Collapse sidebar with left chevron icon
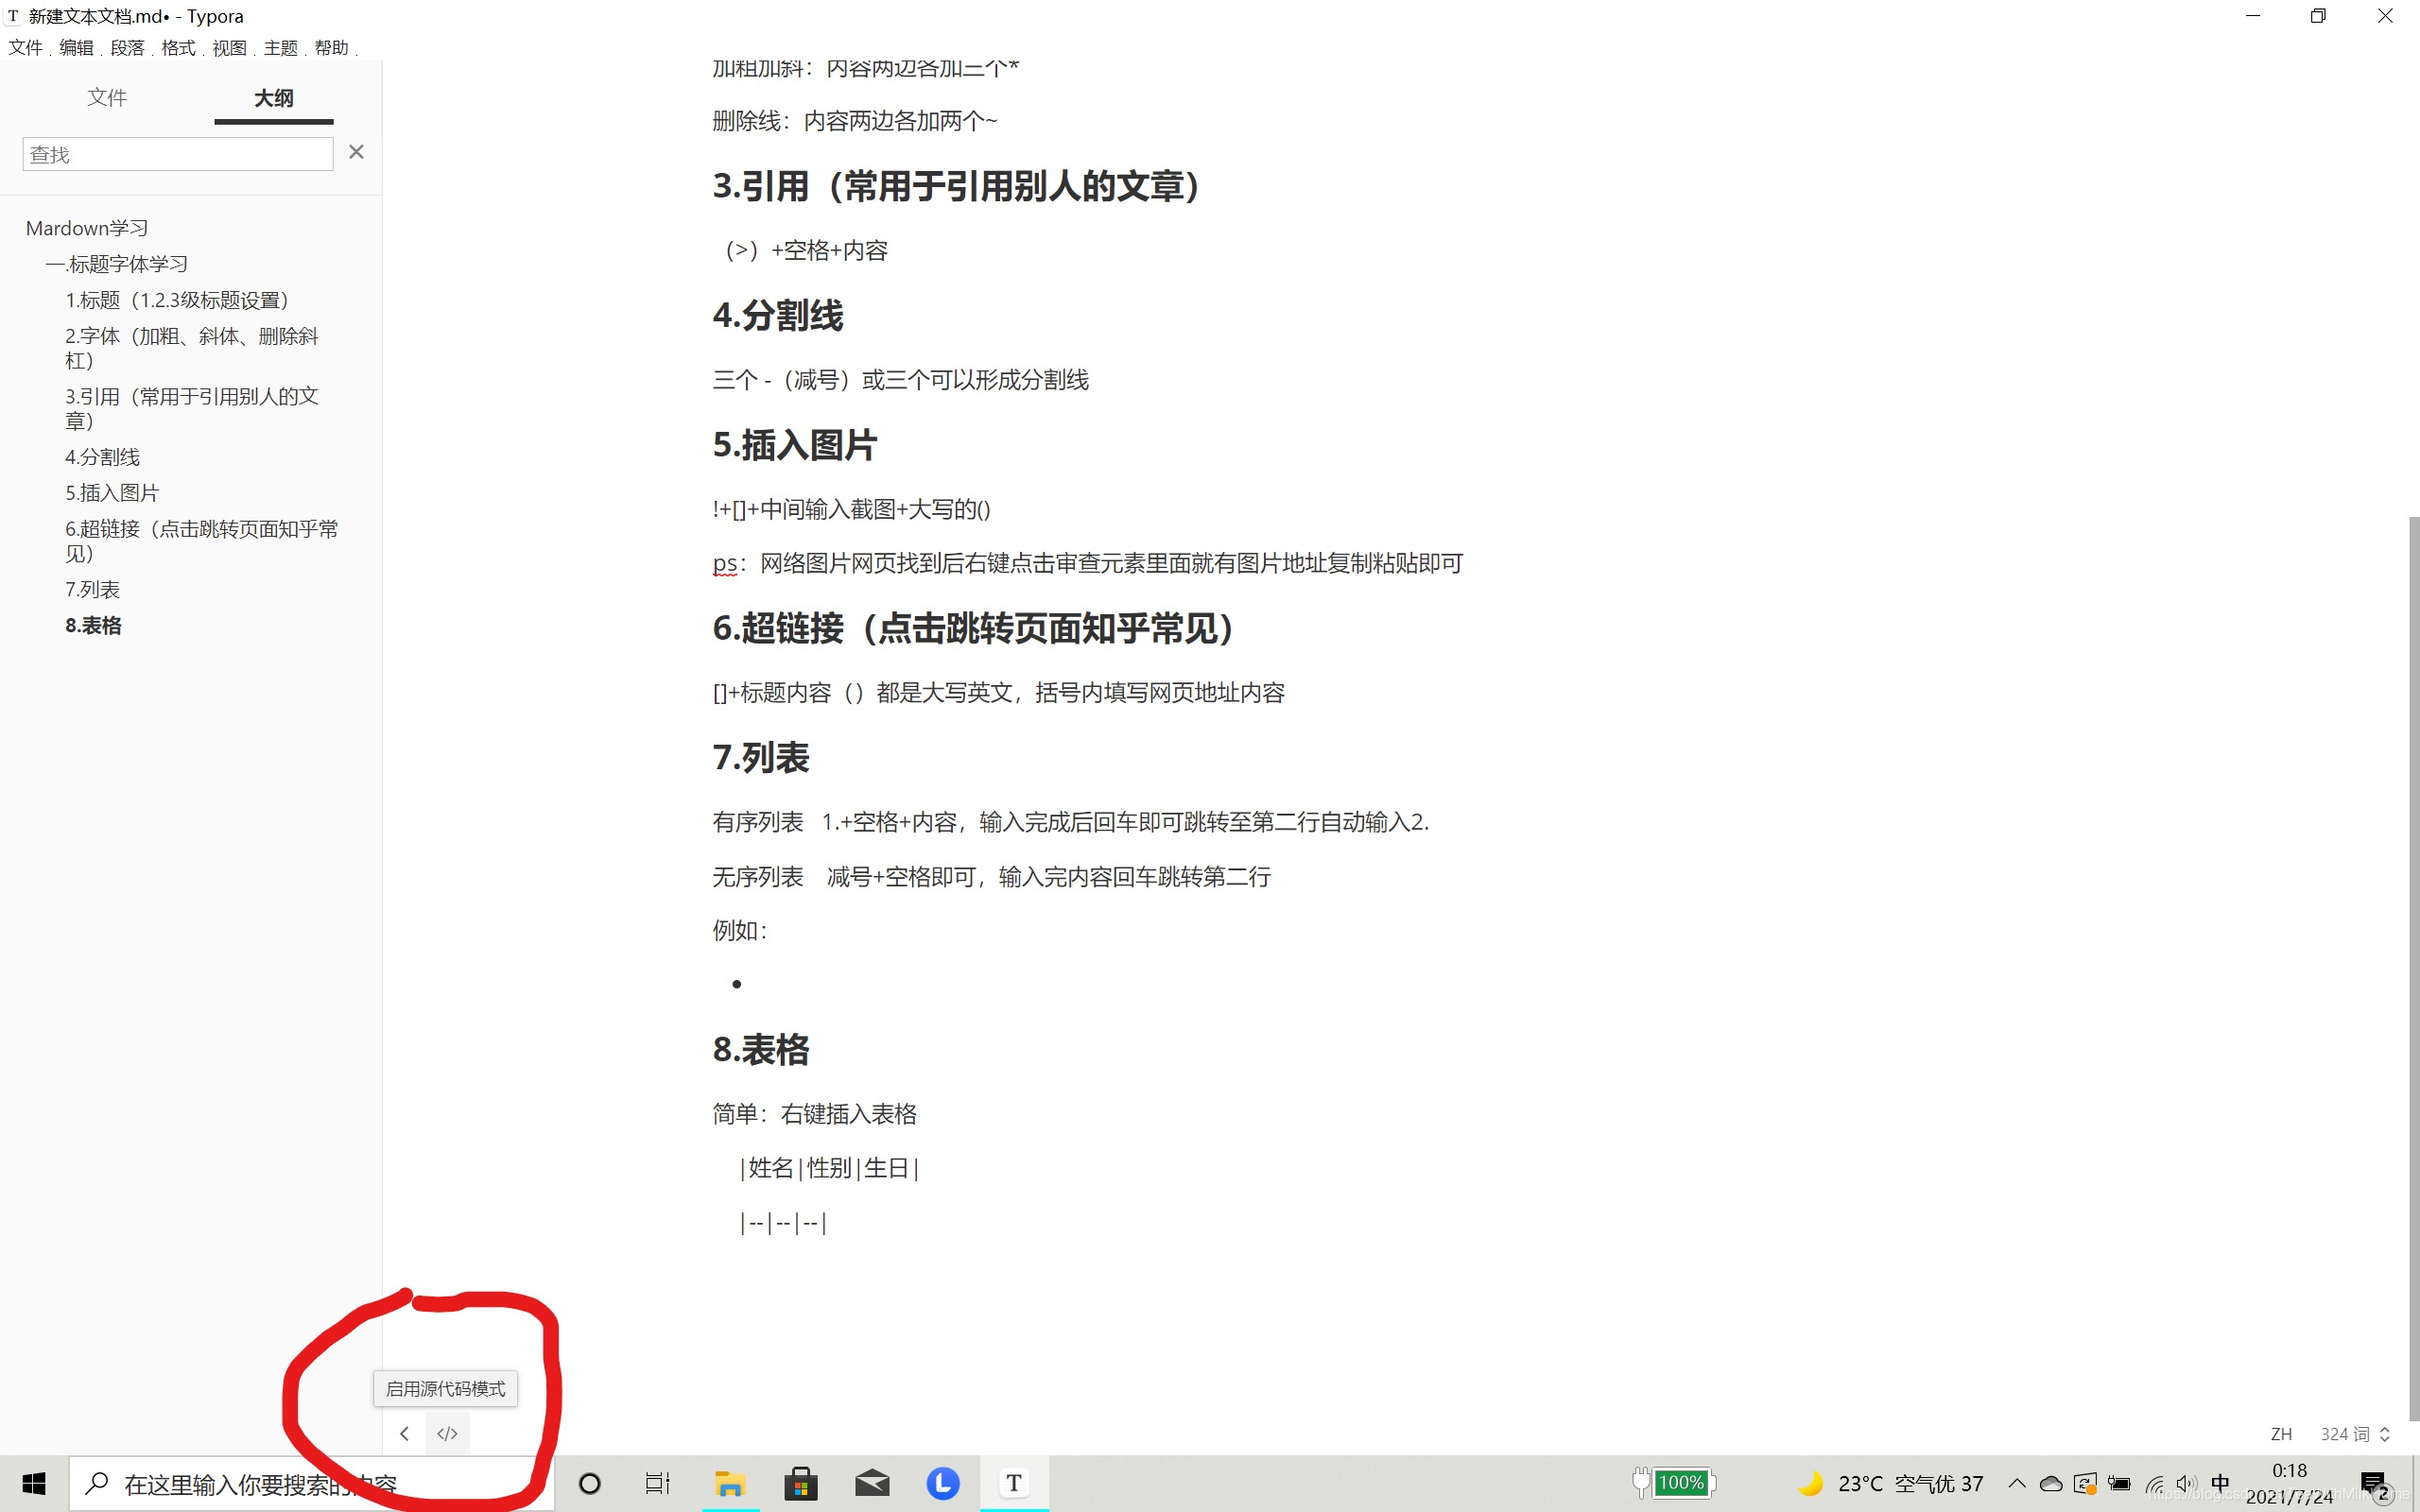Image resolution: width=2420 pixels, height=1512 pixels. point(404,1433)
